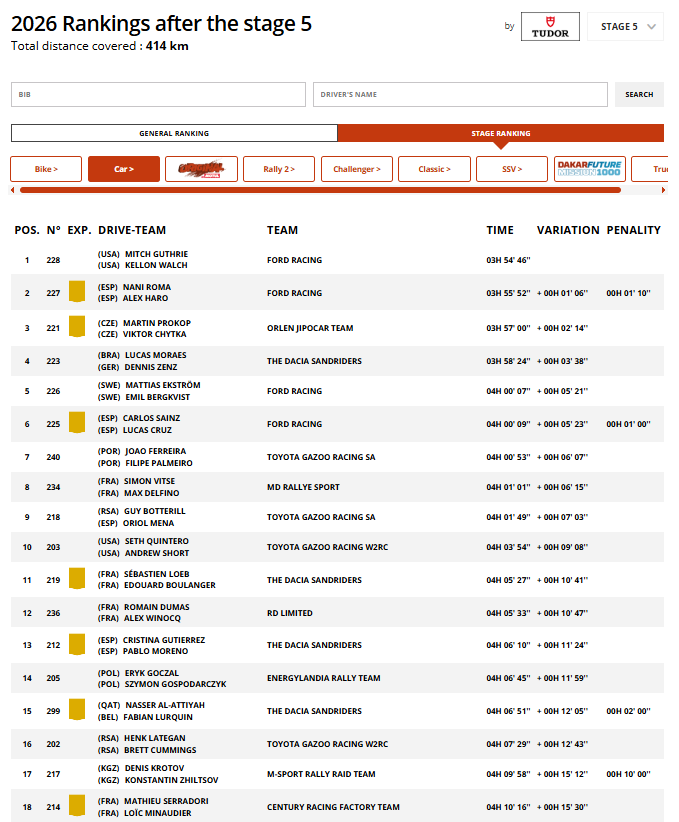Open the Dakar Future Mission 1000 category
This screenshot has height=822, width=679.
click(589, 169)
